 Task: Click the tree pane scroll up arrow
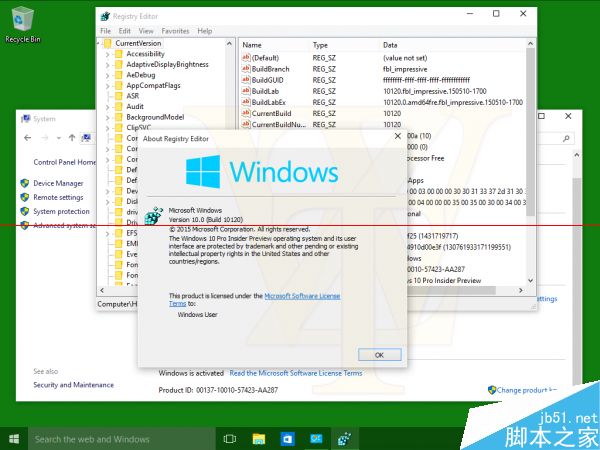tap(230, 44)
